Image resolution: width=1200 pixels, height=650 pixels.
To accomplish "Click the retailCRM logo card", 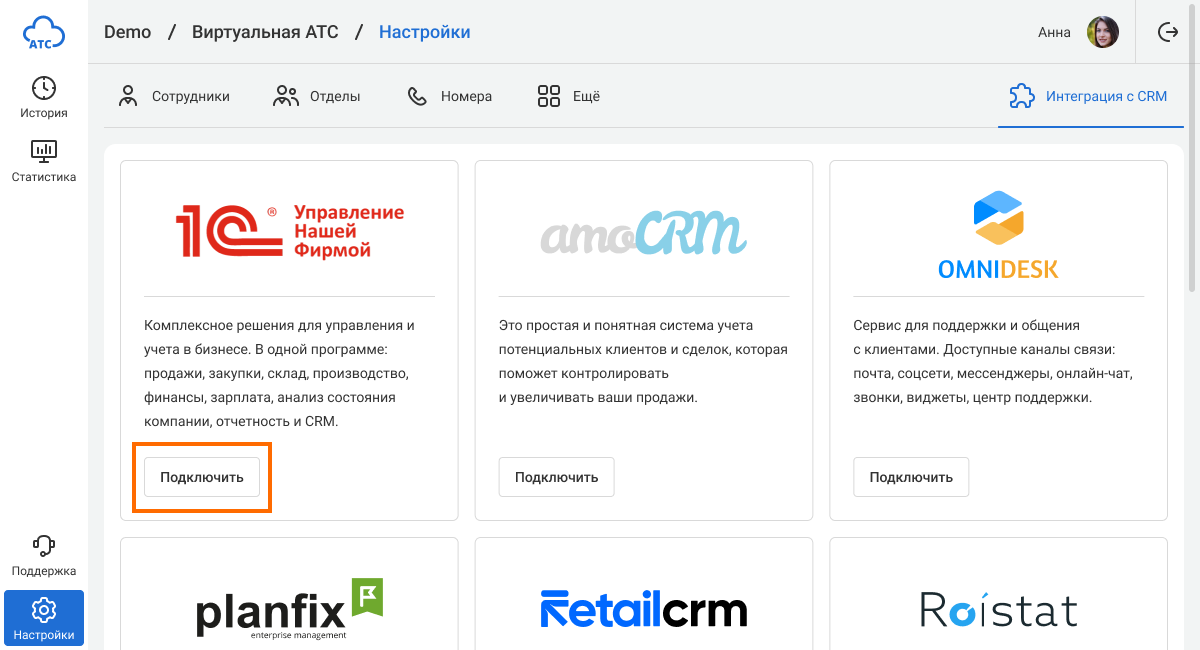I will (643, 609).
